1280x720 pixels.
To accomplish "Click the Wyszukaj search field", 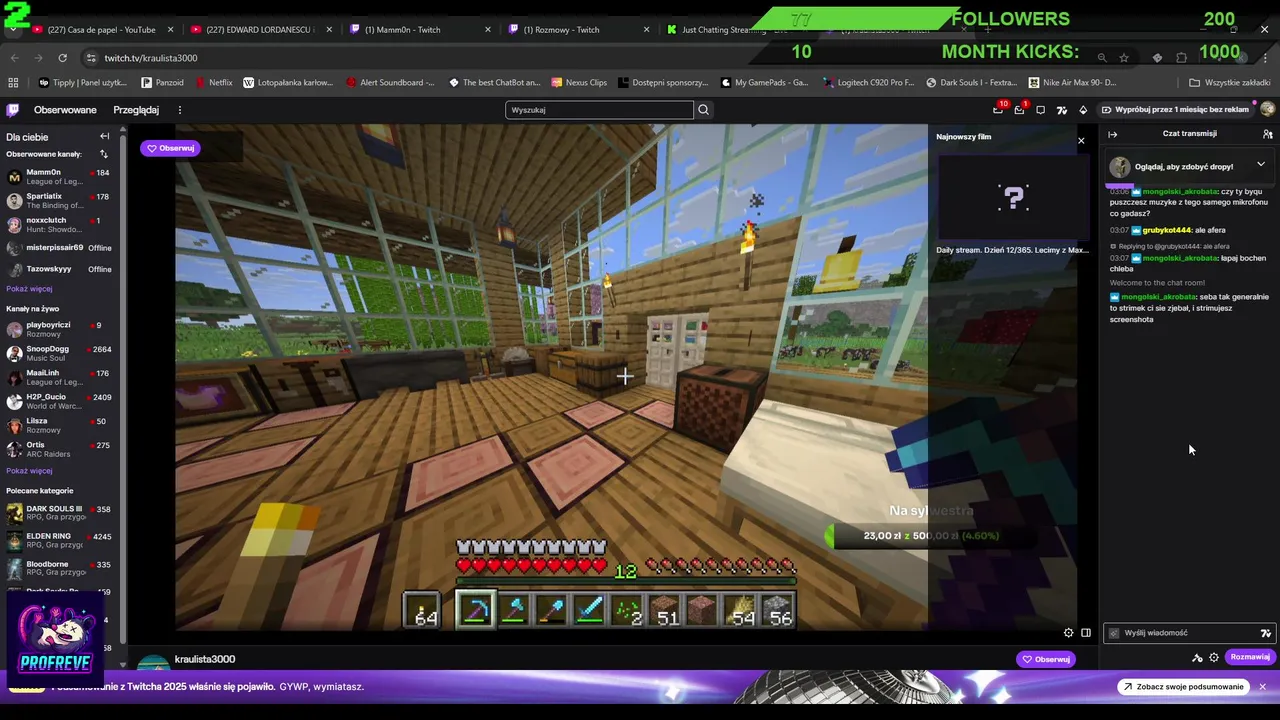I will (x=599, y=110).
